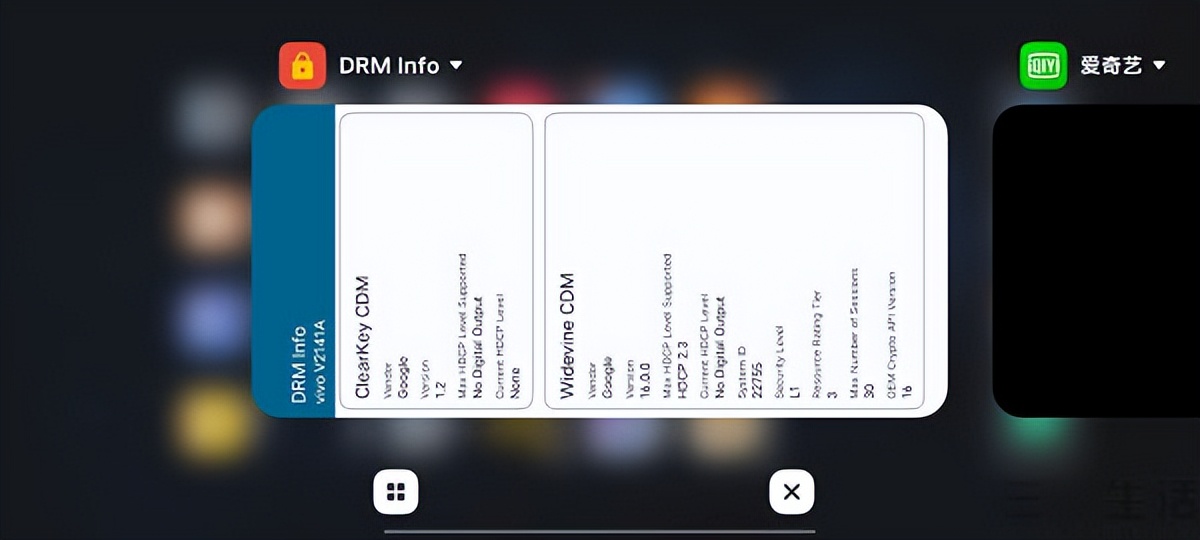
Task: Expand the 爱奇艺 dropdown arrow
Action: [x=1159, y=65]
